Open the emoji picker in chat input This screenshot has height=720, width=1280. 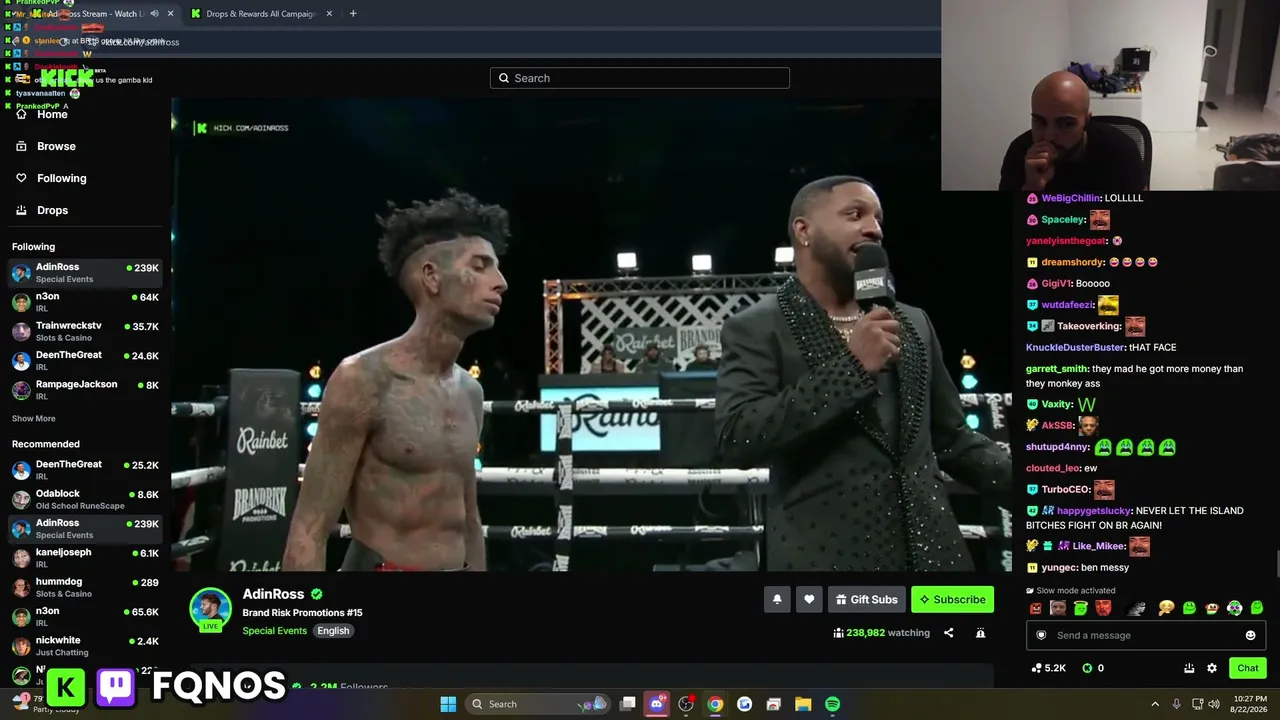[1250, 635]
